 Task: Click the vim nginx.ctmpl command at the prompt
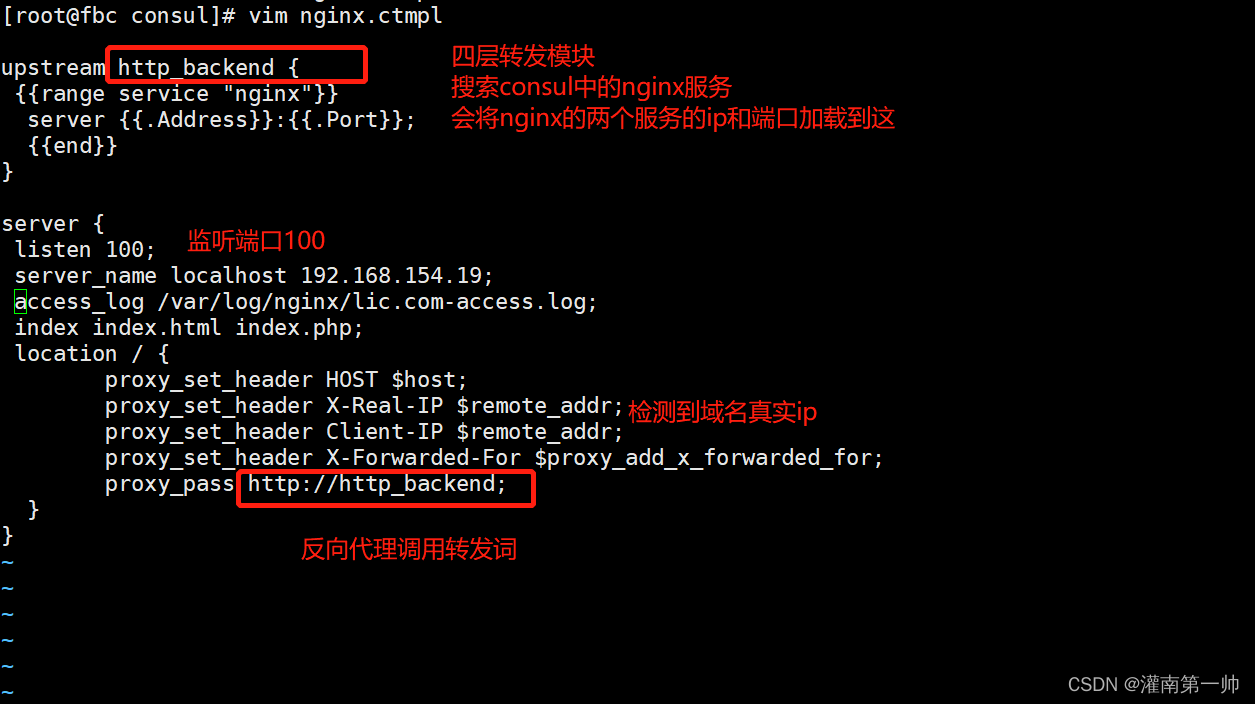click(x=345, y=16)
